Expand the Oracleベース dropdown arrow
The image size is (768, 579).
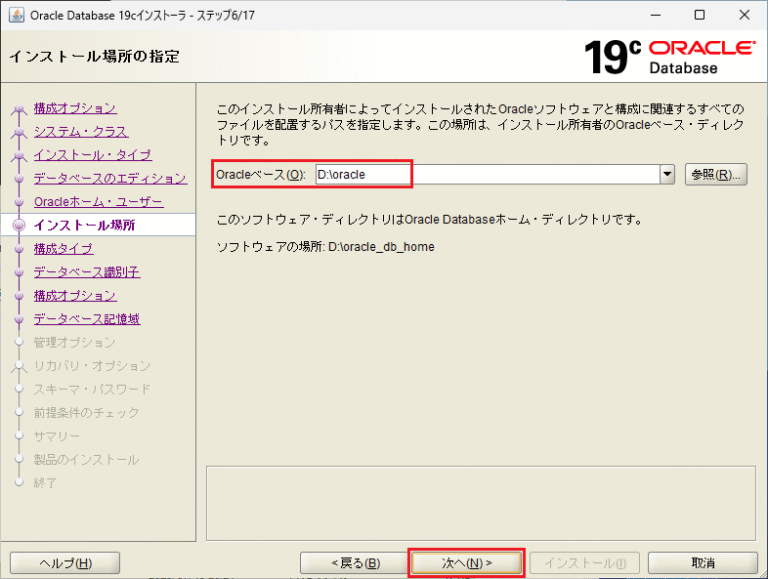(x=667, y=174)
